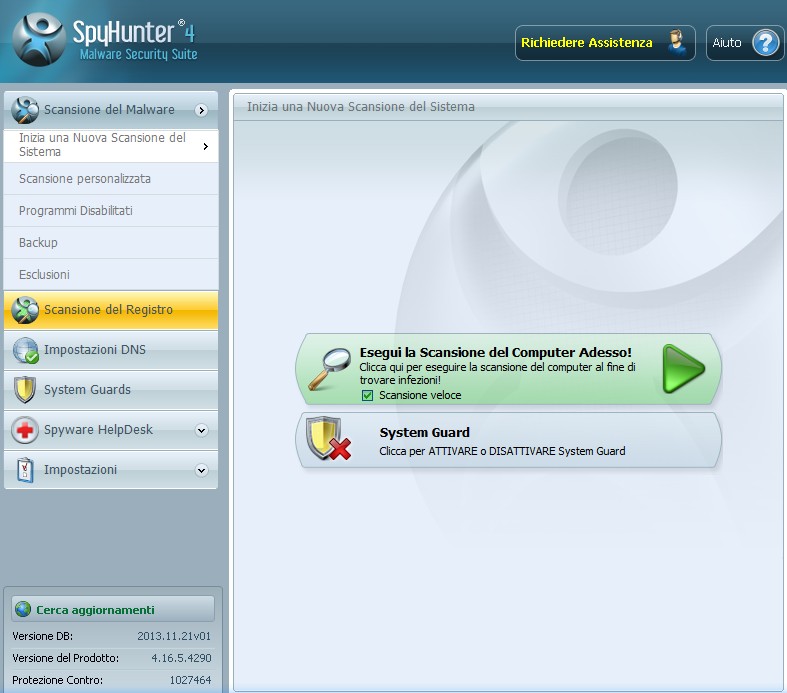Click the Scansione del Registro icon
This screenshot has width=787, height=693.
(25, 310)
